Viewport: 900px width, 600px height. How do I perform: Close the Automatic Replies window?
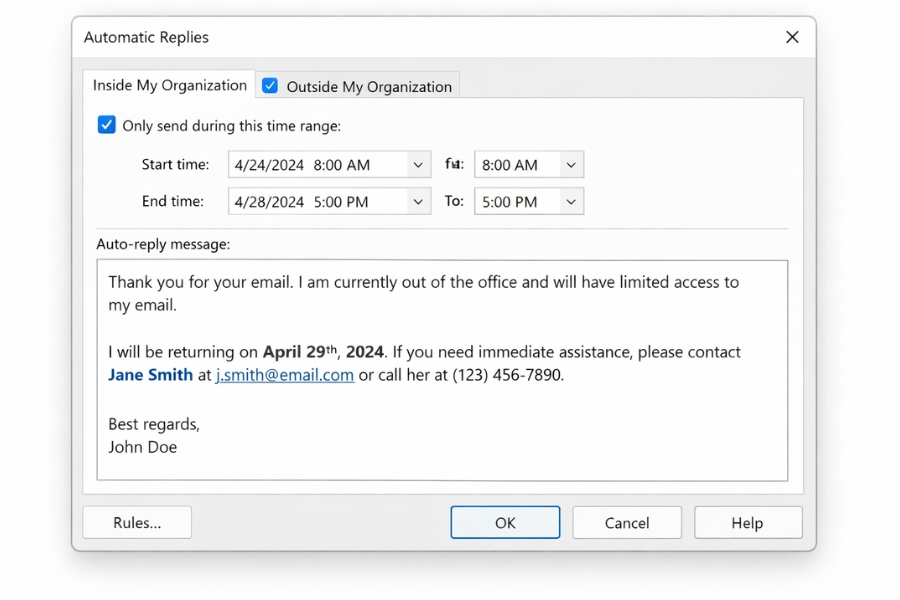point(792,37)
